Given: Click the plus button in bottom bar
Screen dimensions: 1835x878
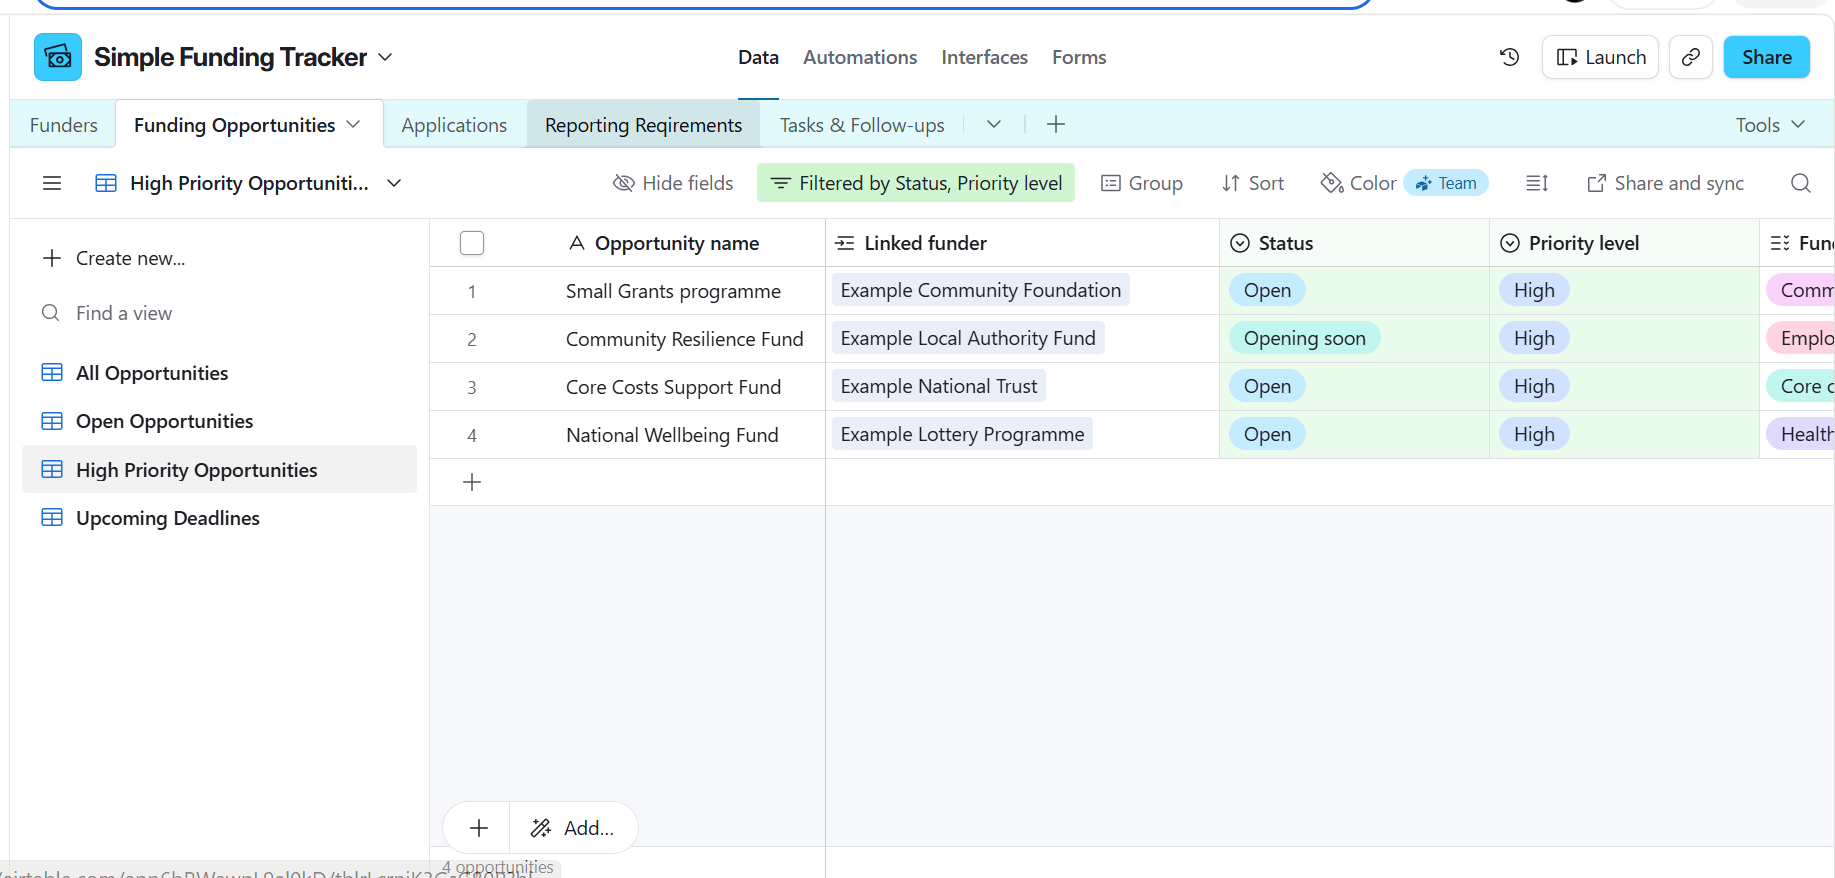Looking at the screenshot, I should [479, 828].
